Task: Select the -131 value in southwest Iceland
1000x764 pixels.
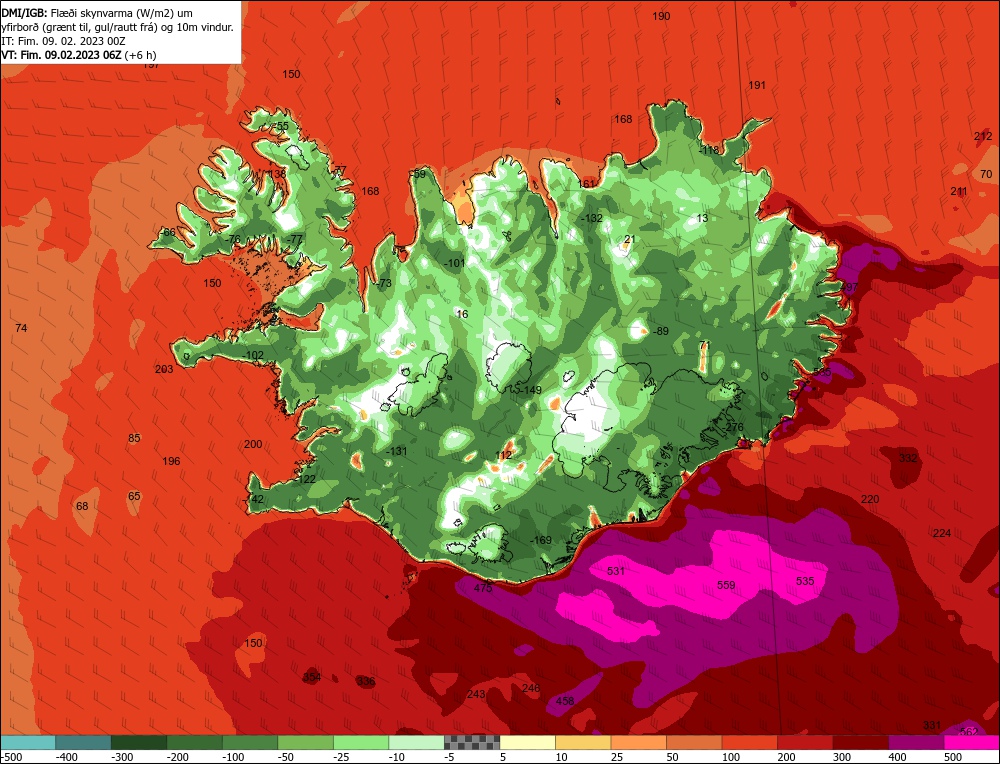Action: [x=396, y=451]
